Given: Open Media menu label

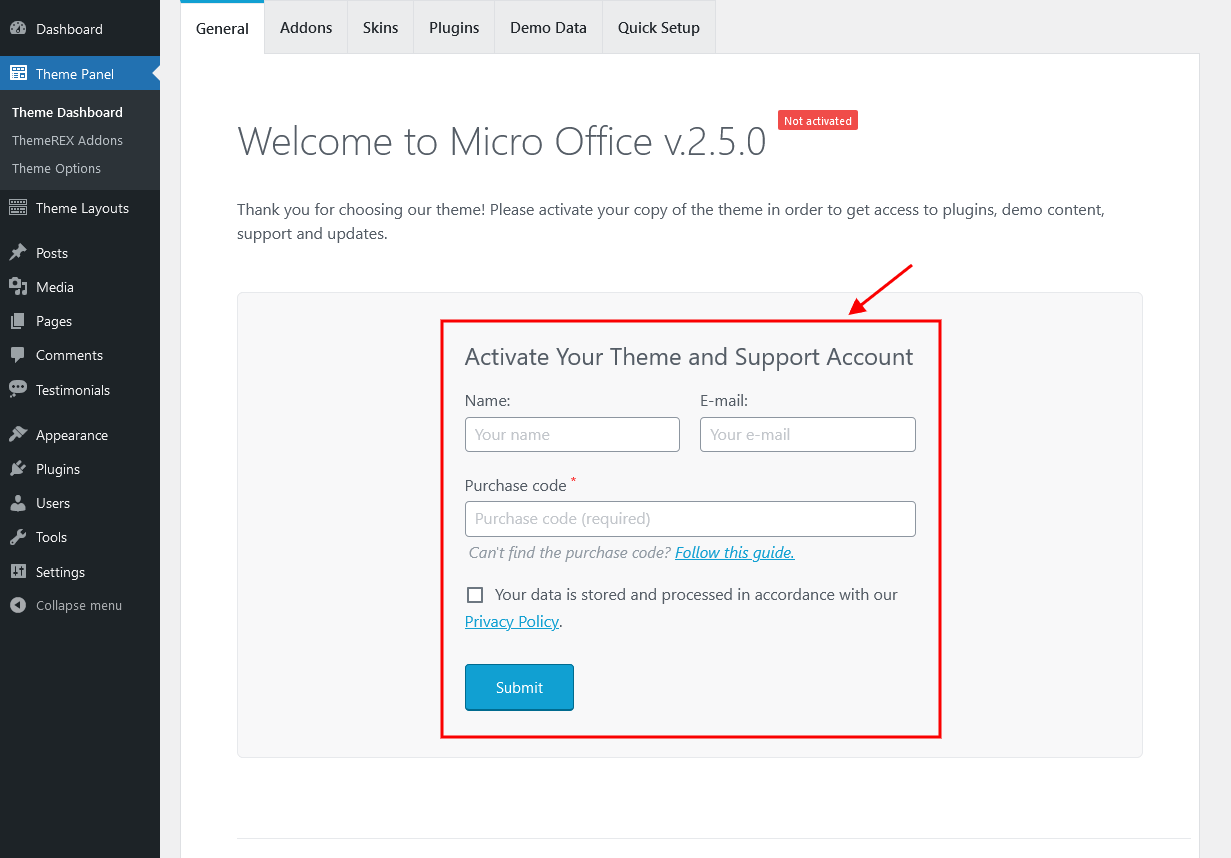Looking at the screenshot, I should click(55, 287).
